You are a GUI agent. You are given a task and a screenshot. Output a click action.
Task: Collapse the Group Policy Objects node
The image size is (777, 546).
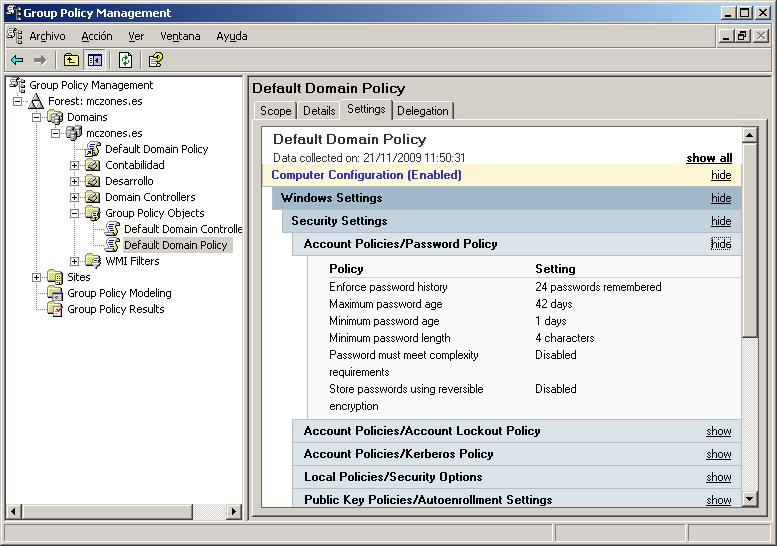(74, 214)
